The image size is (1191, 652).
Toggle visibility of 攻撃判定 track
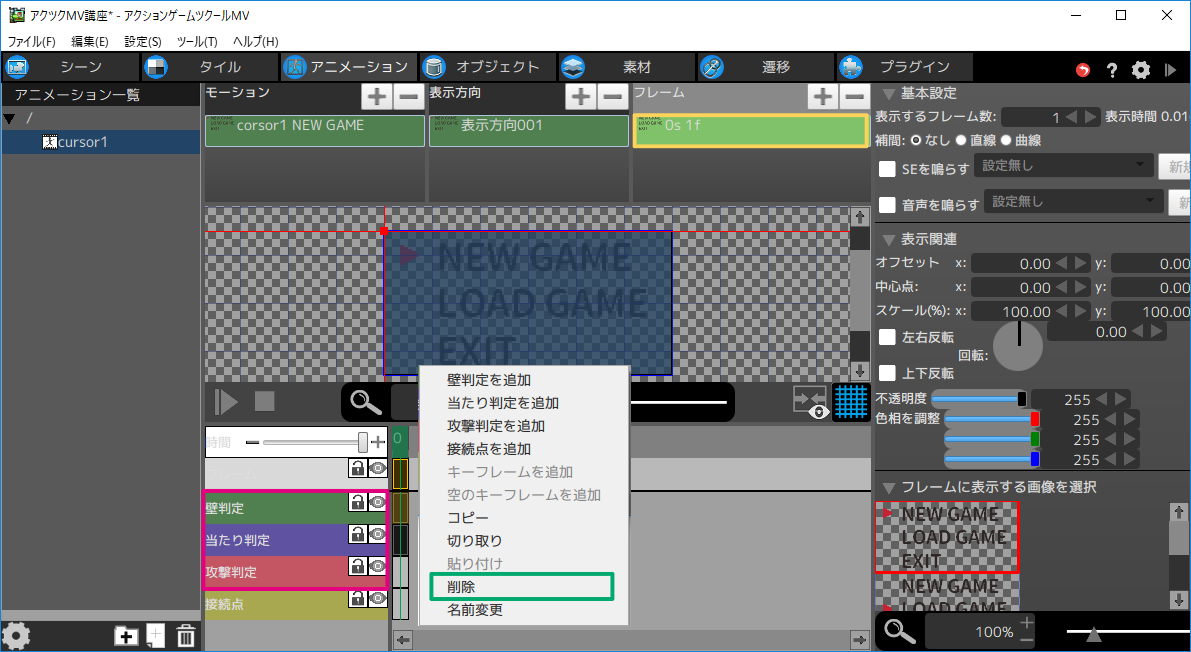(377, 566)
